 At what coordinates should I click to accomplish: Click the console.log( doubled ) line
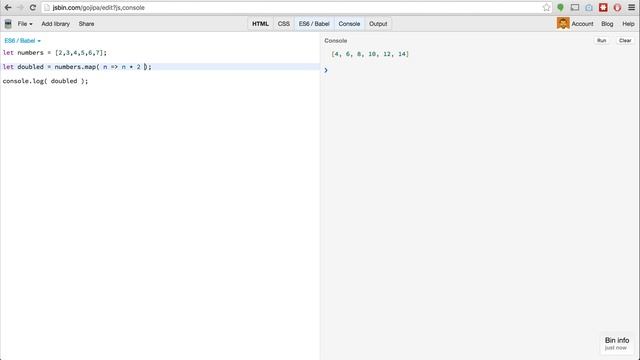pos(45,81)
